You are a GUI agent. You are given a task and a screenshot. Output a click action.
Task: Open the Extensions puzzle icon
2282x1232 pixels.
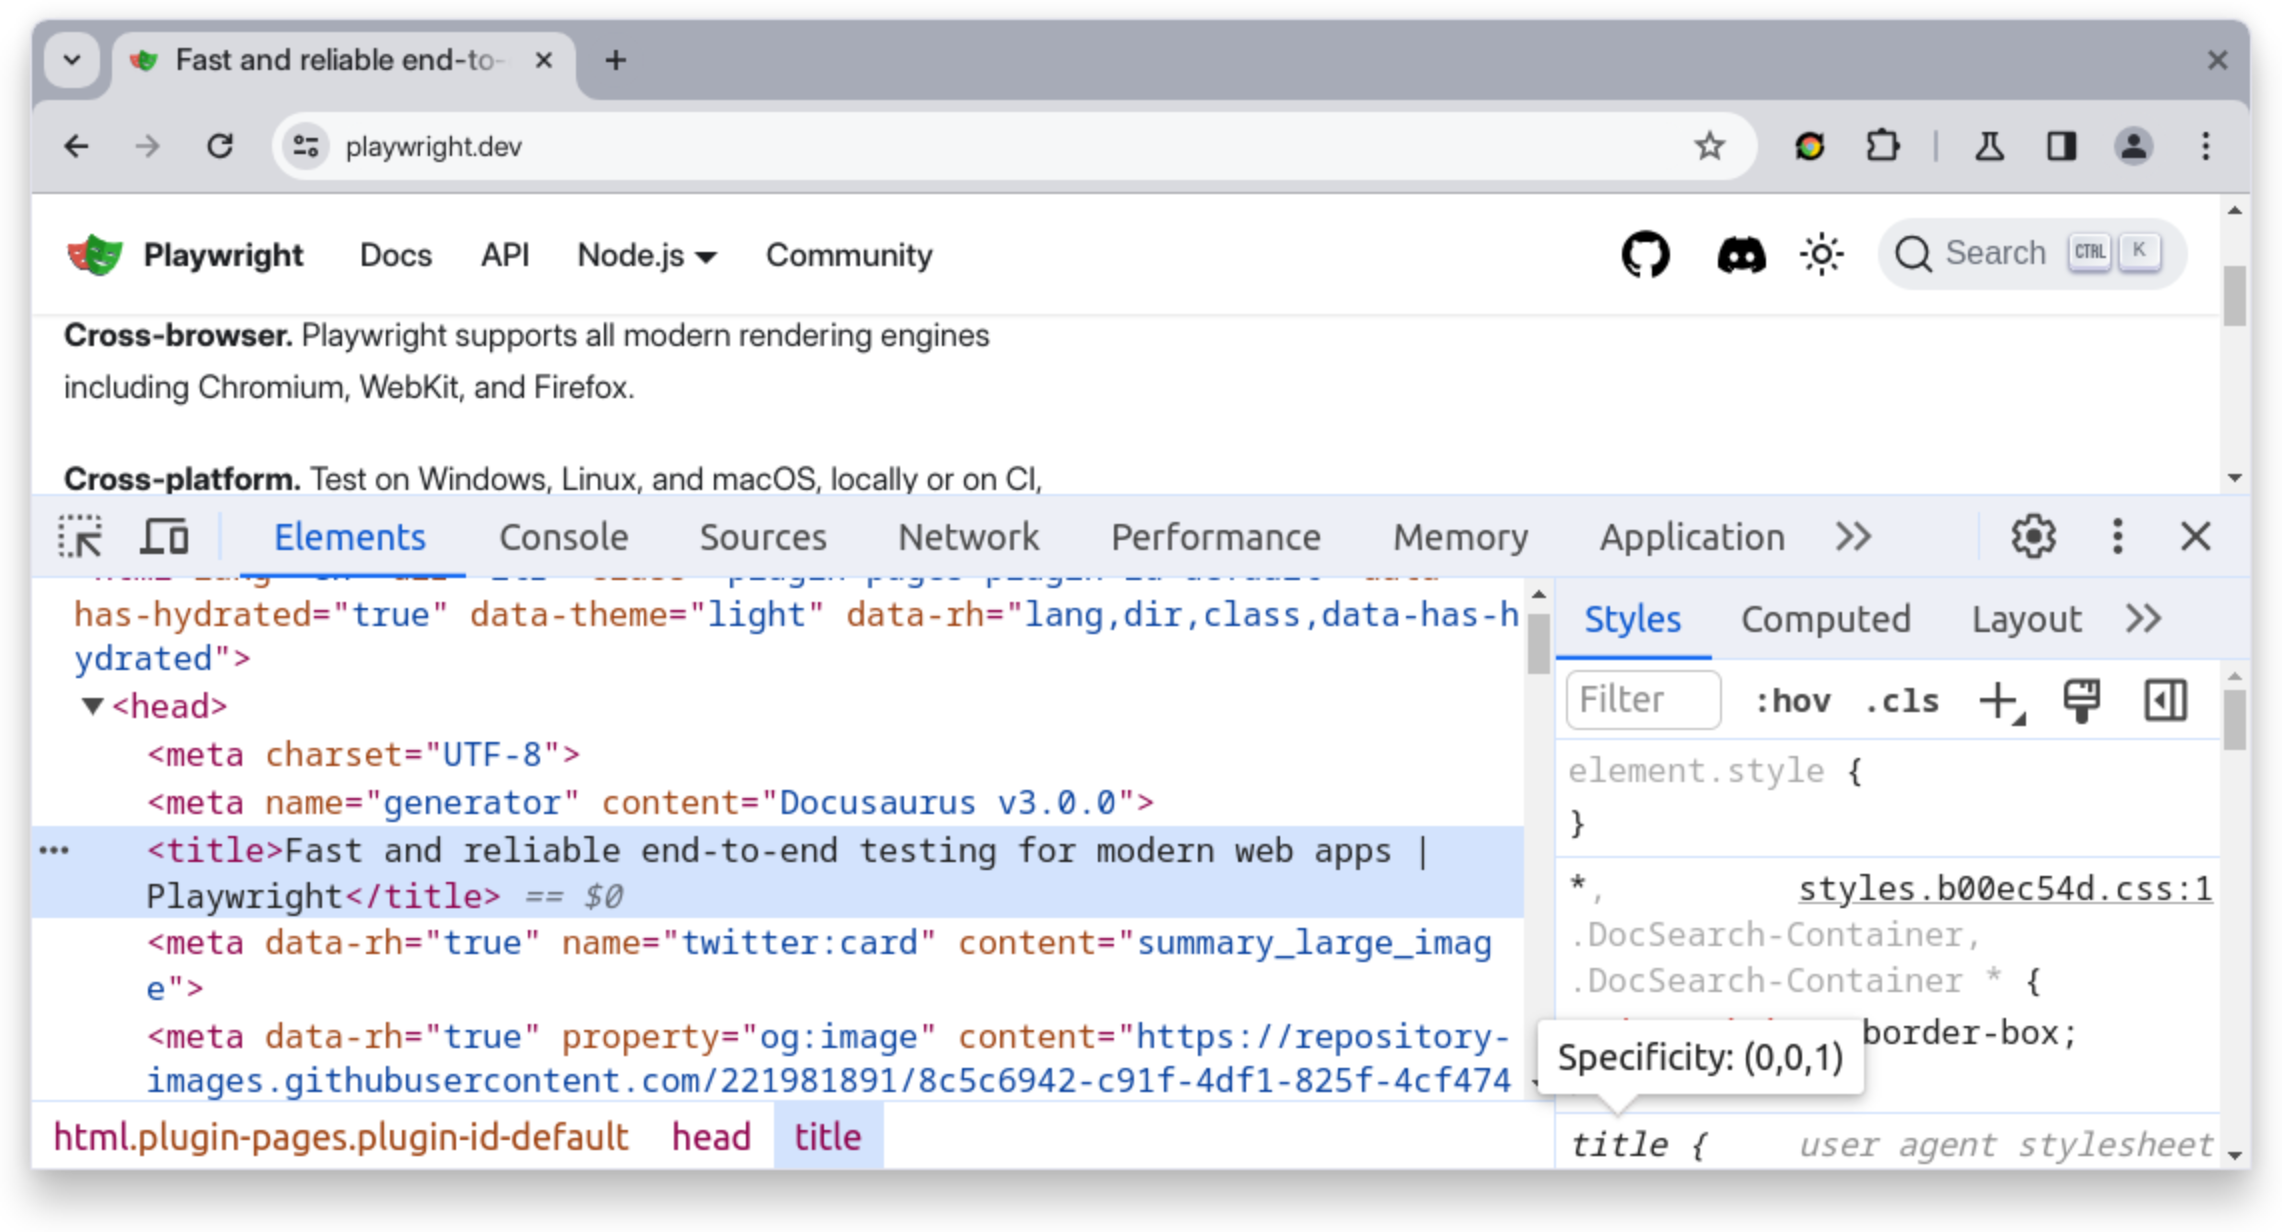tap(1883, 147)
